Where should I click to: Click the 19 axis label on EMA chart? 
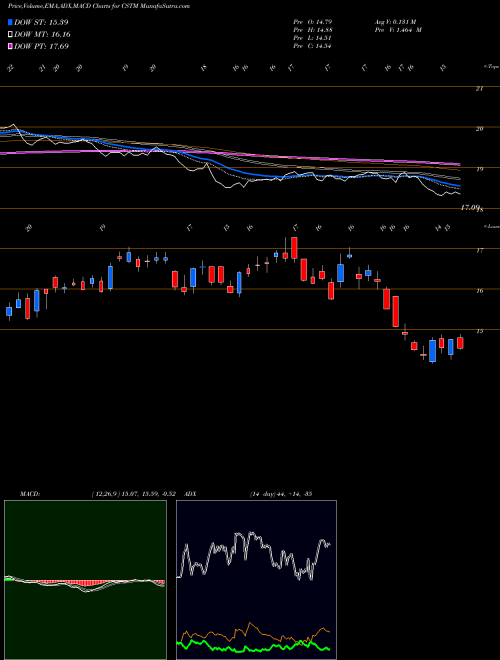[479, 169]
